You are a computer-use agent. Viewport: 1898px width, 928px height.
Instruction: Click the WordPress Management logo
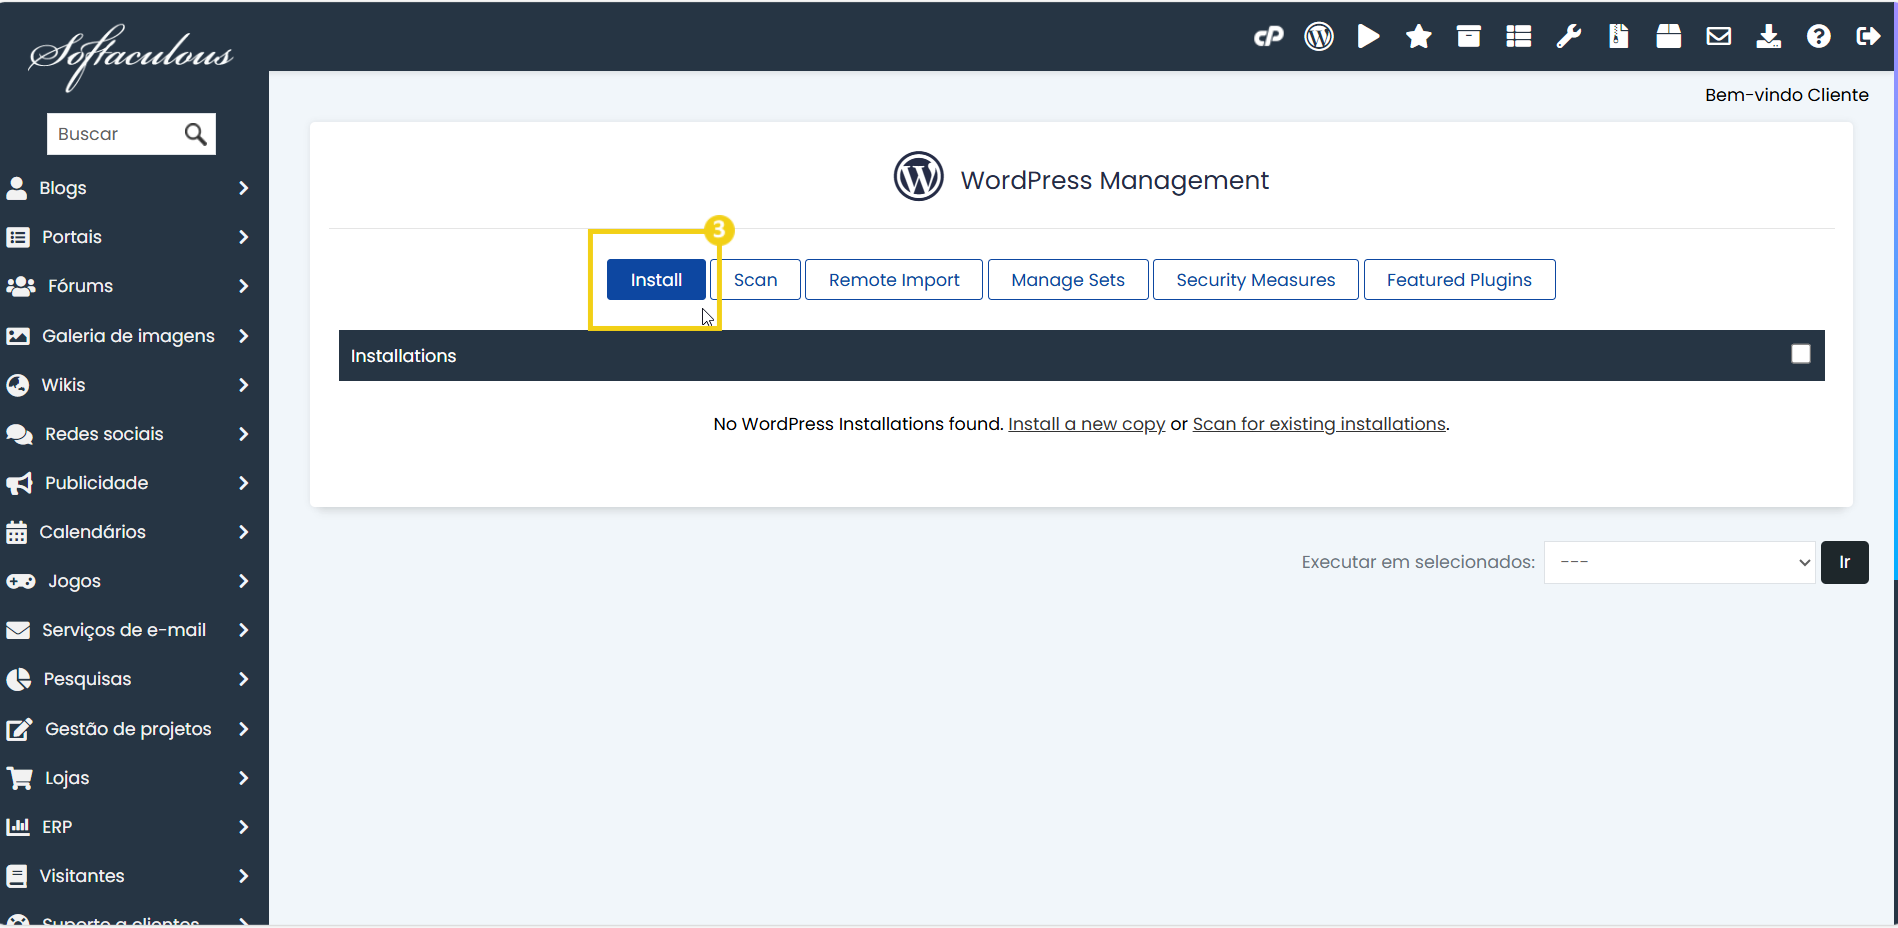[x=918, y=176]
